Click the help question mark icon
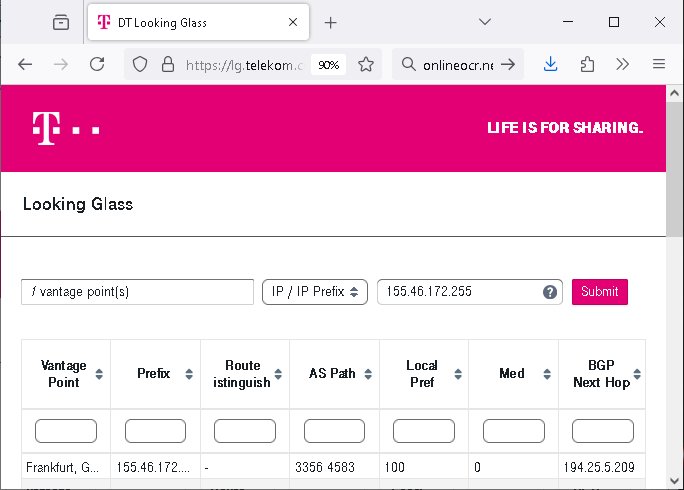Screen dimensions: 684x490 [x=550, y=292]
